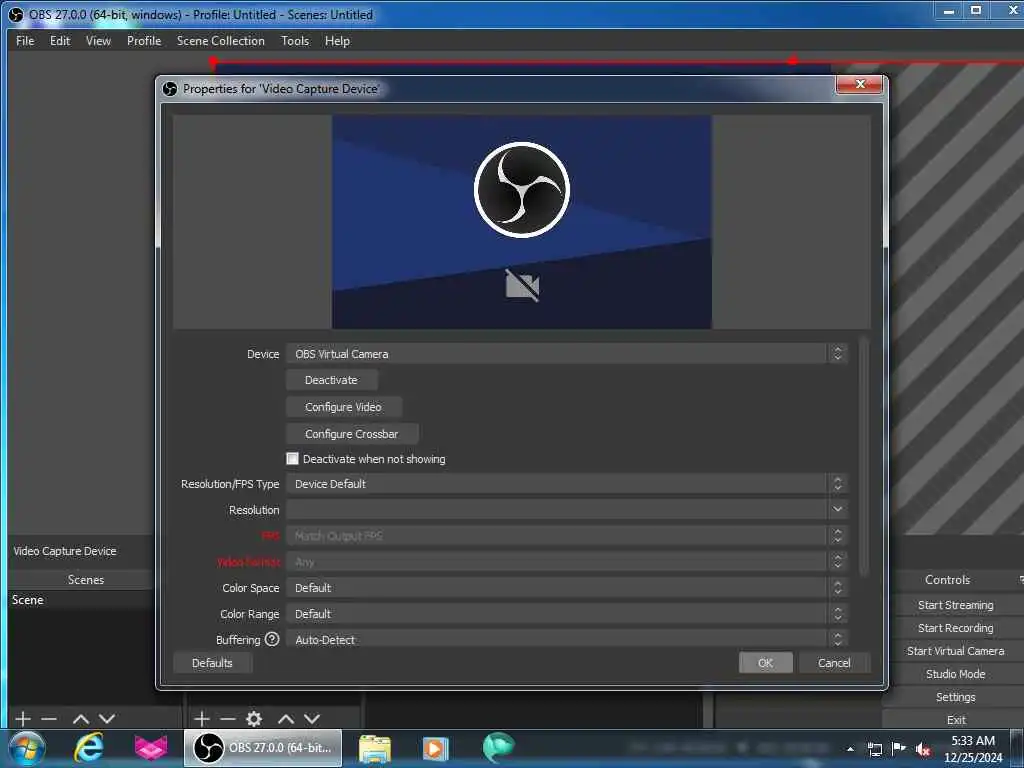Image resolution: width=1024 pixels, height=768 pixels.
Task: Click Start Recording in Controls
Action: [955, 628]
